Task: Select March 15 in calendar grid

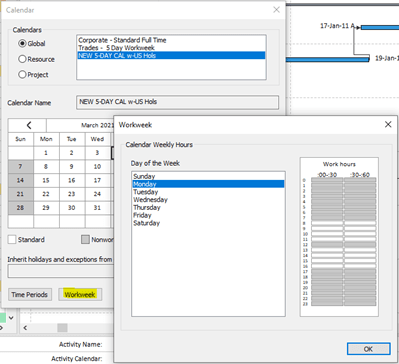Action: pos(46,180)
